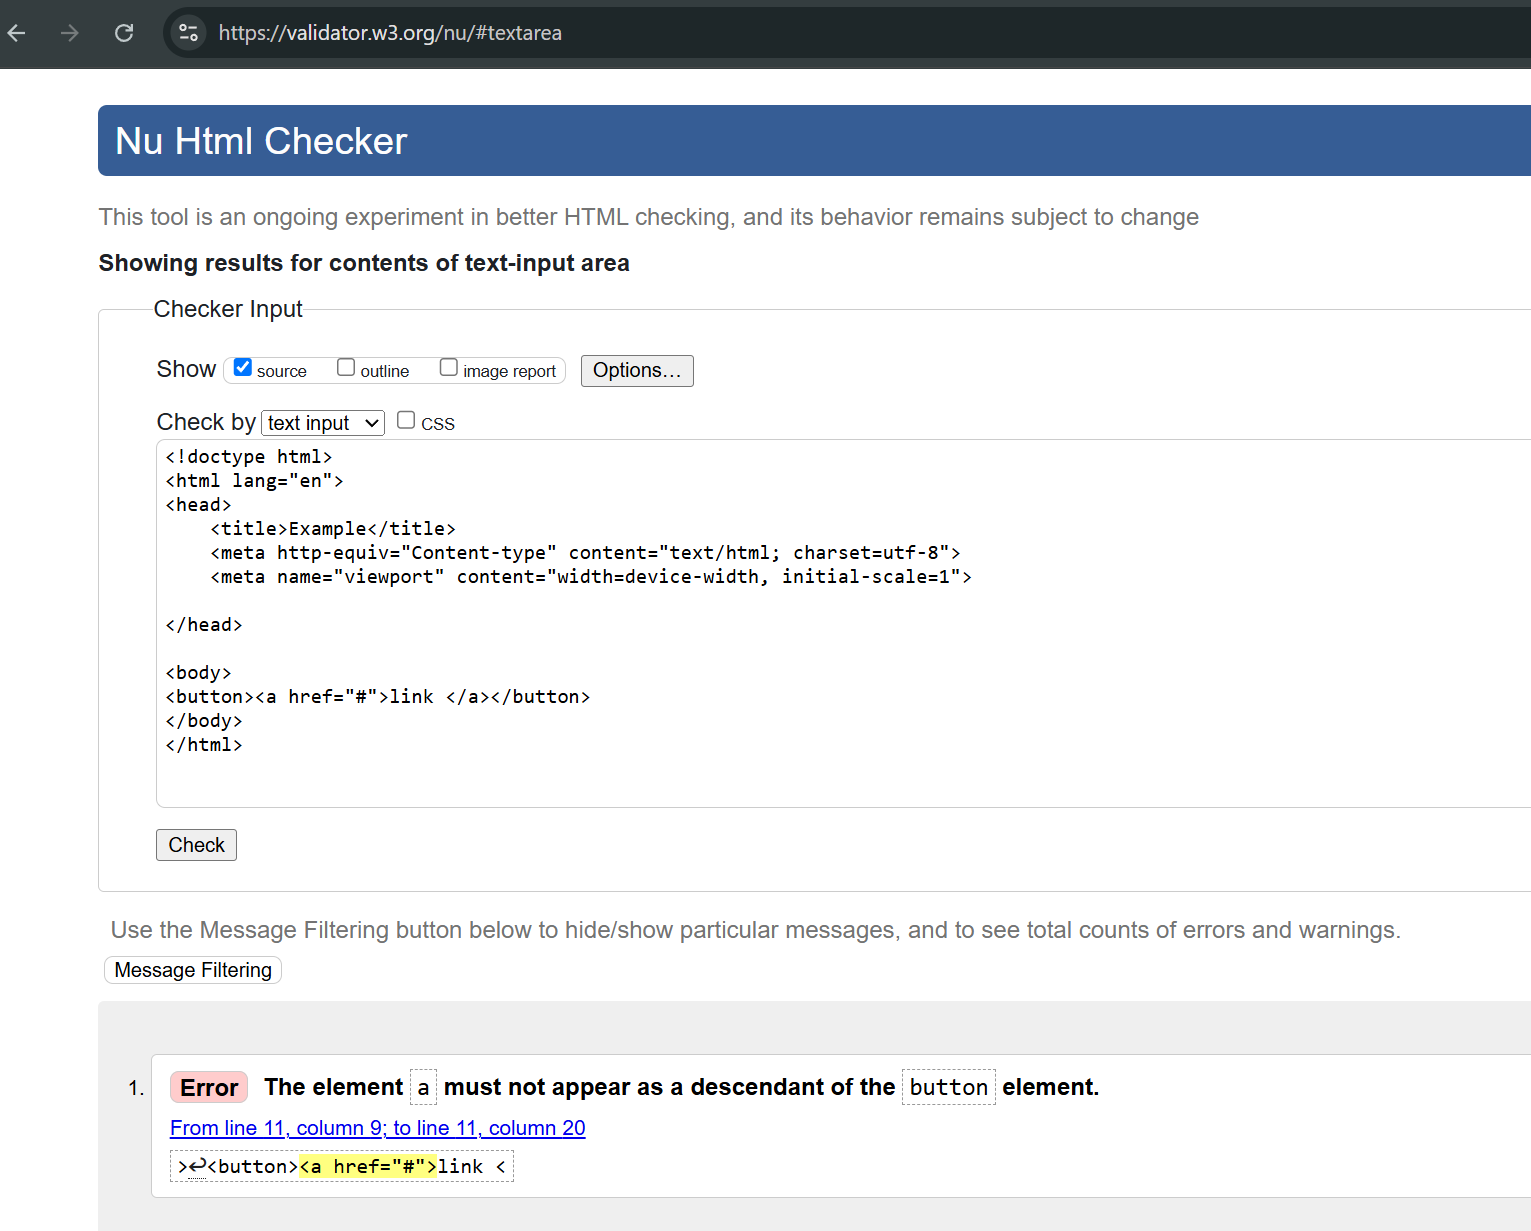Click the Check button
Screen dimensions: 1531x1231
click(196, 845)
